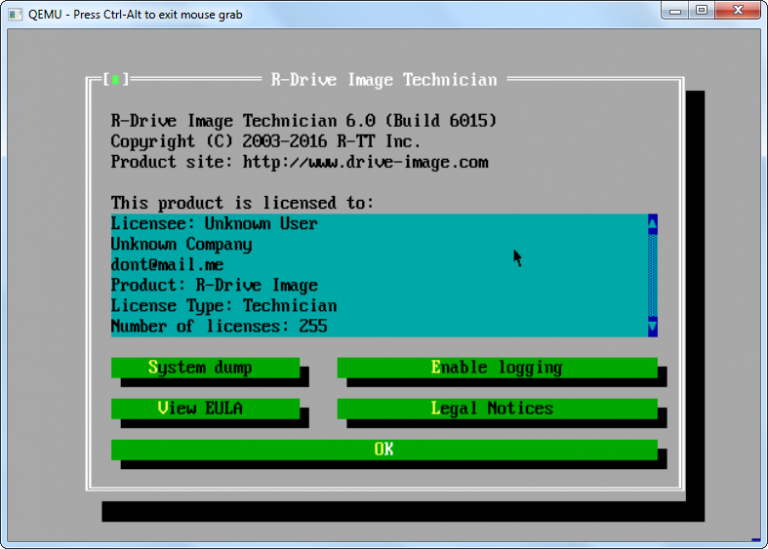Minimize the QEMU window
The width and height of the screenshot is (768, 549).
tap(675, 10)
